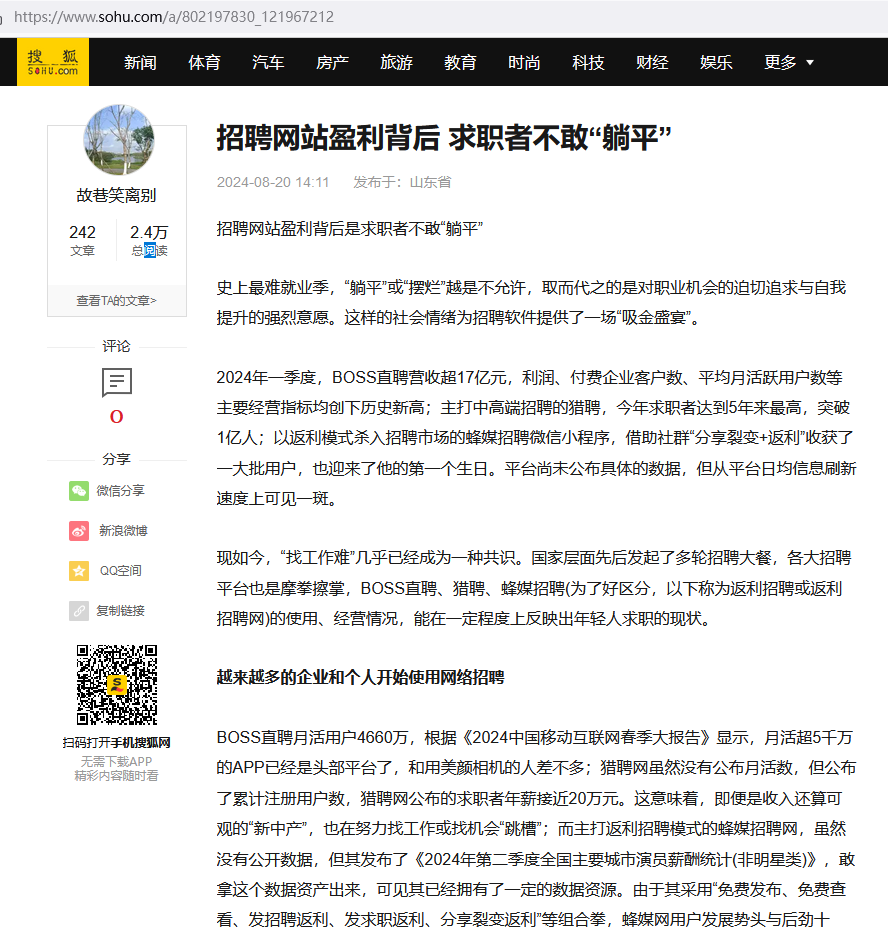This screenshot has width=888, height=937.
Task: Click the yellow QQ Zone star icon
Action: click(x=79, y=571)
